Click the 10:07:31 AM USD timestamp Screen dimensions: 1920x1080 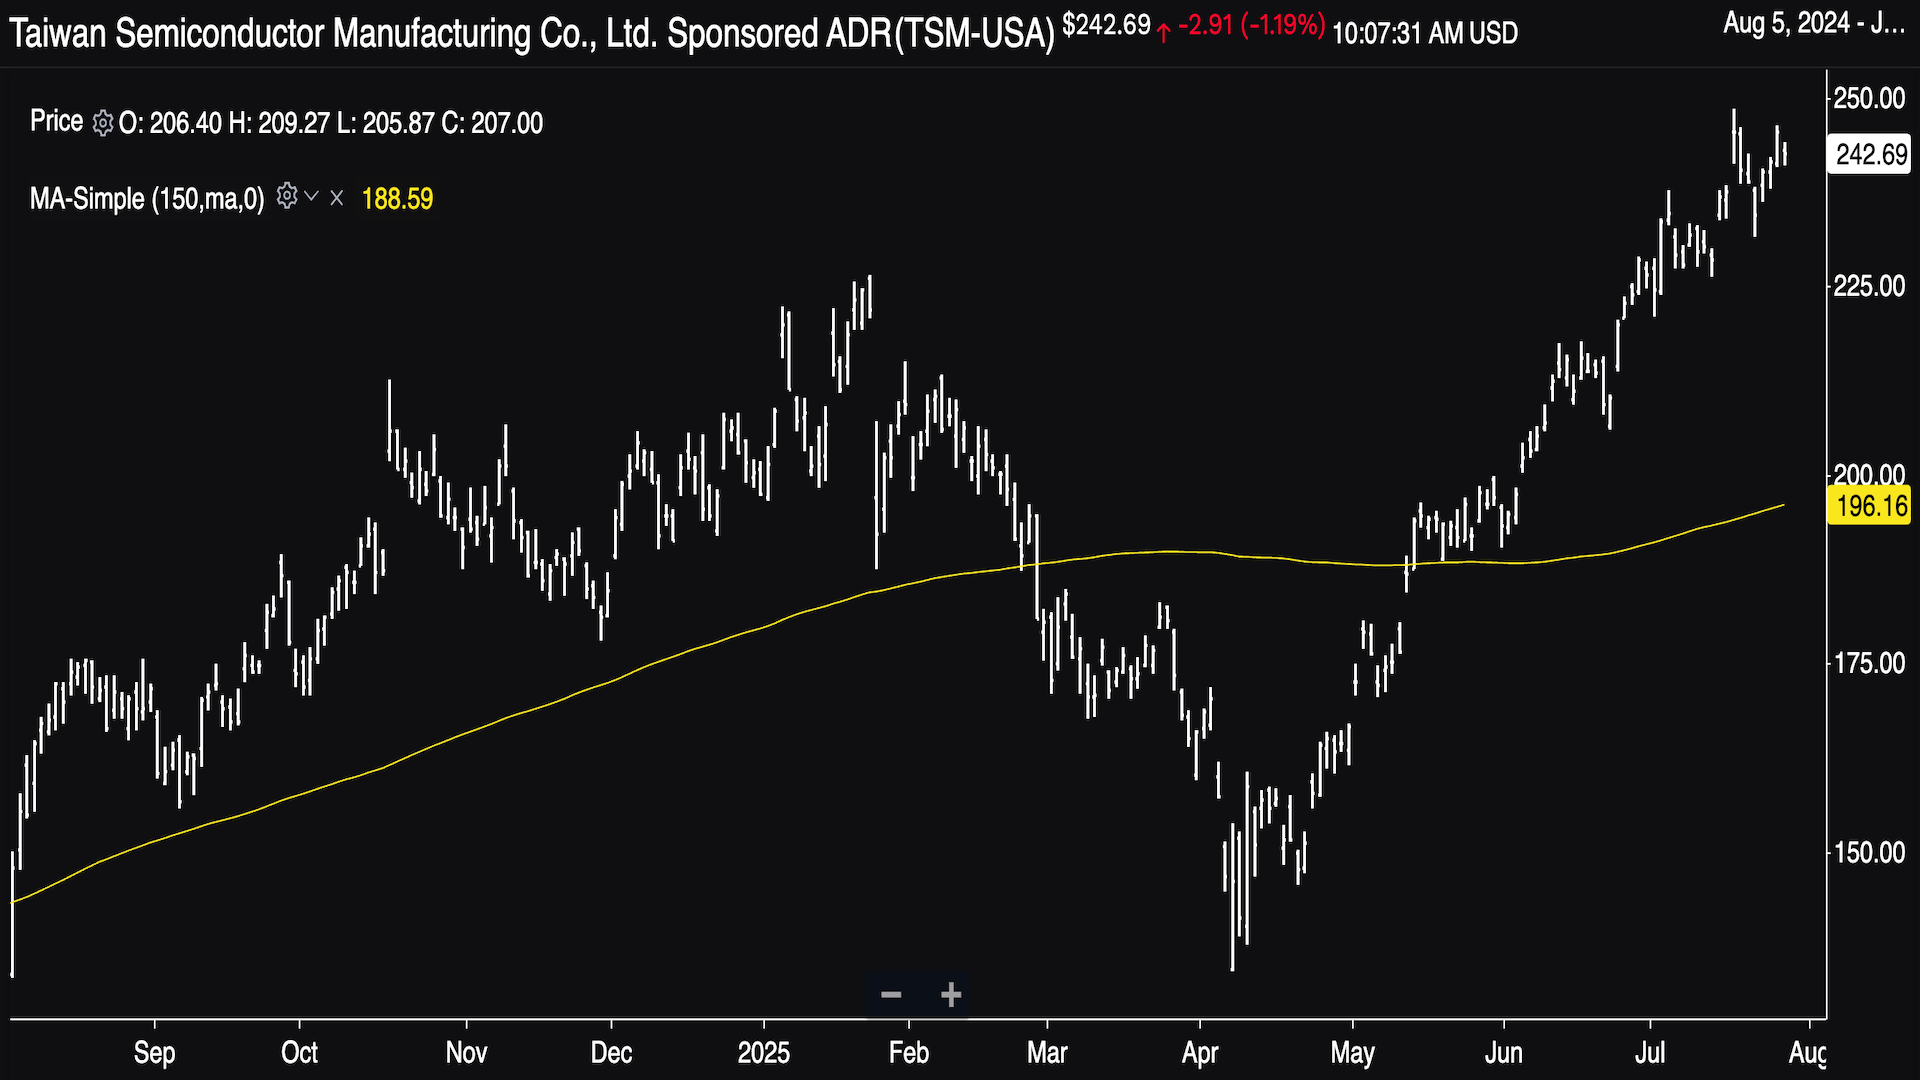[x=1425, y=33]
